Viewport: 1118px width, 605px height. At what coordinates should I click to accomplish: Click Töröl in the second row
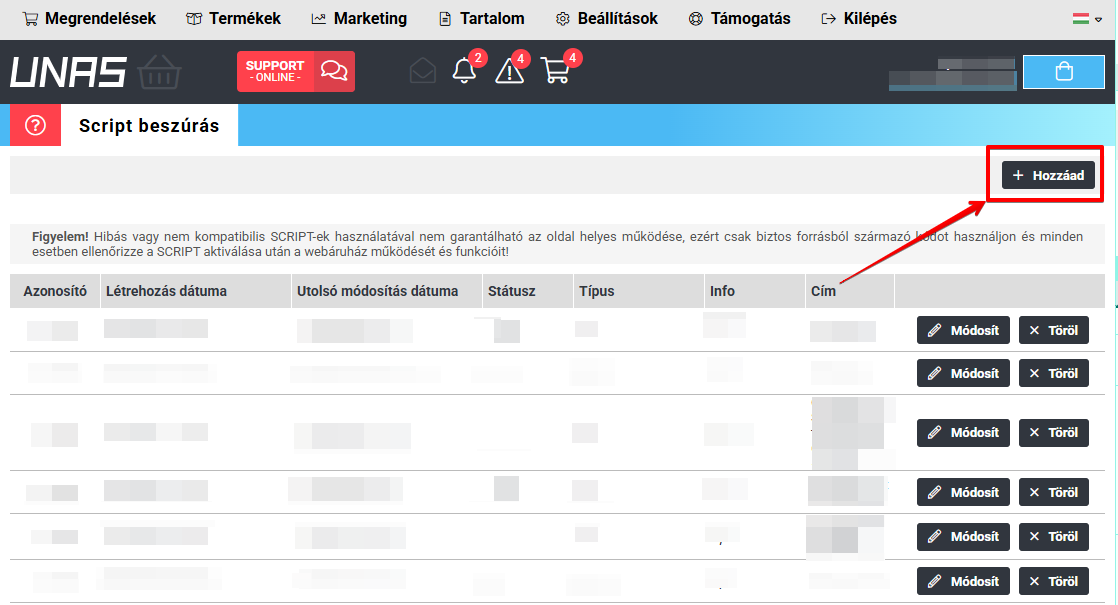pos(1054,373)
